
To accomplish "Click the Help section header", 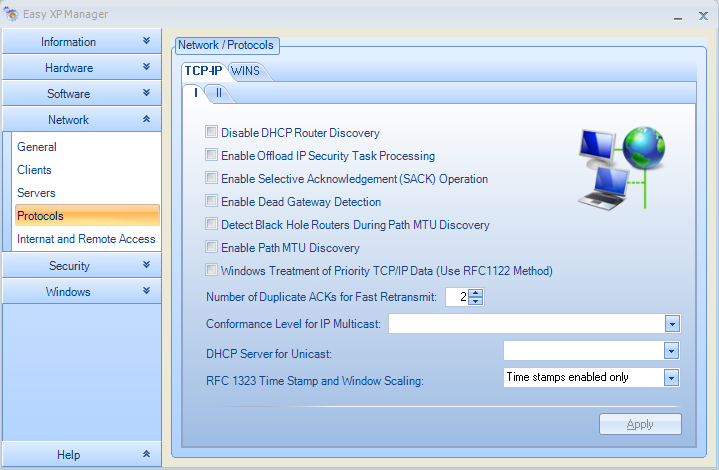I will point(82,454).
